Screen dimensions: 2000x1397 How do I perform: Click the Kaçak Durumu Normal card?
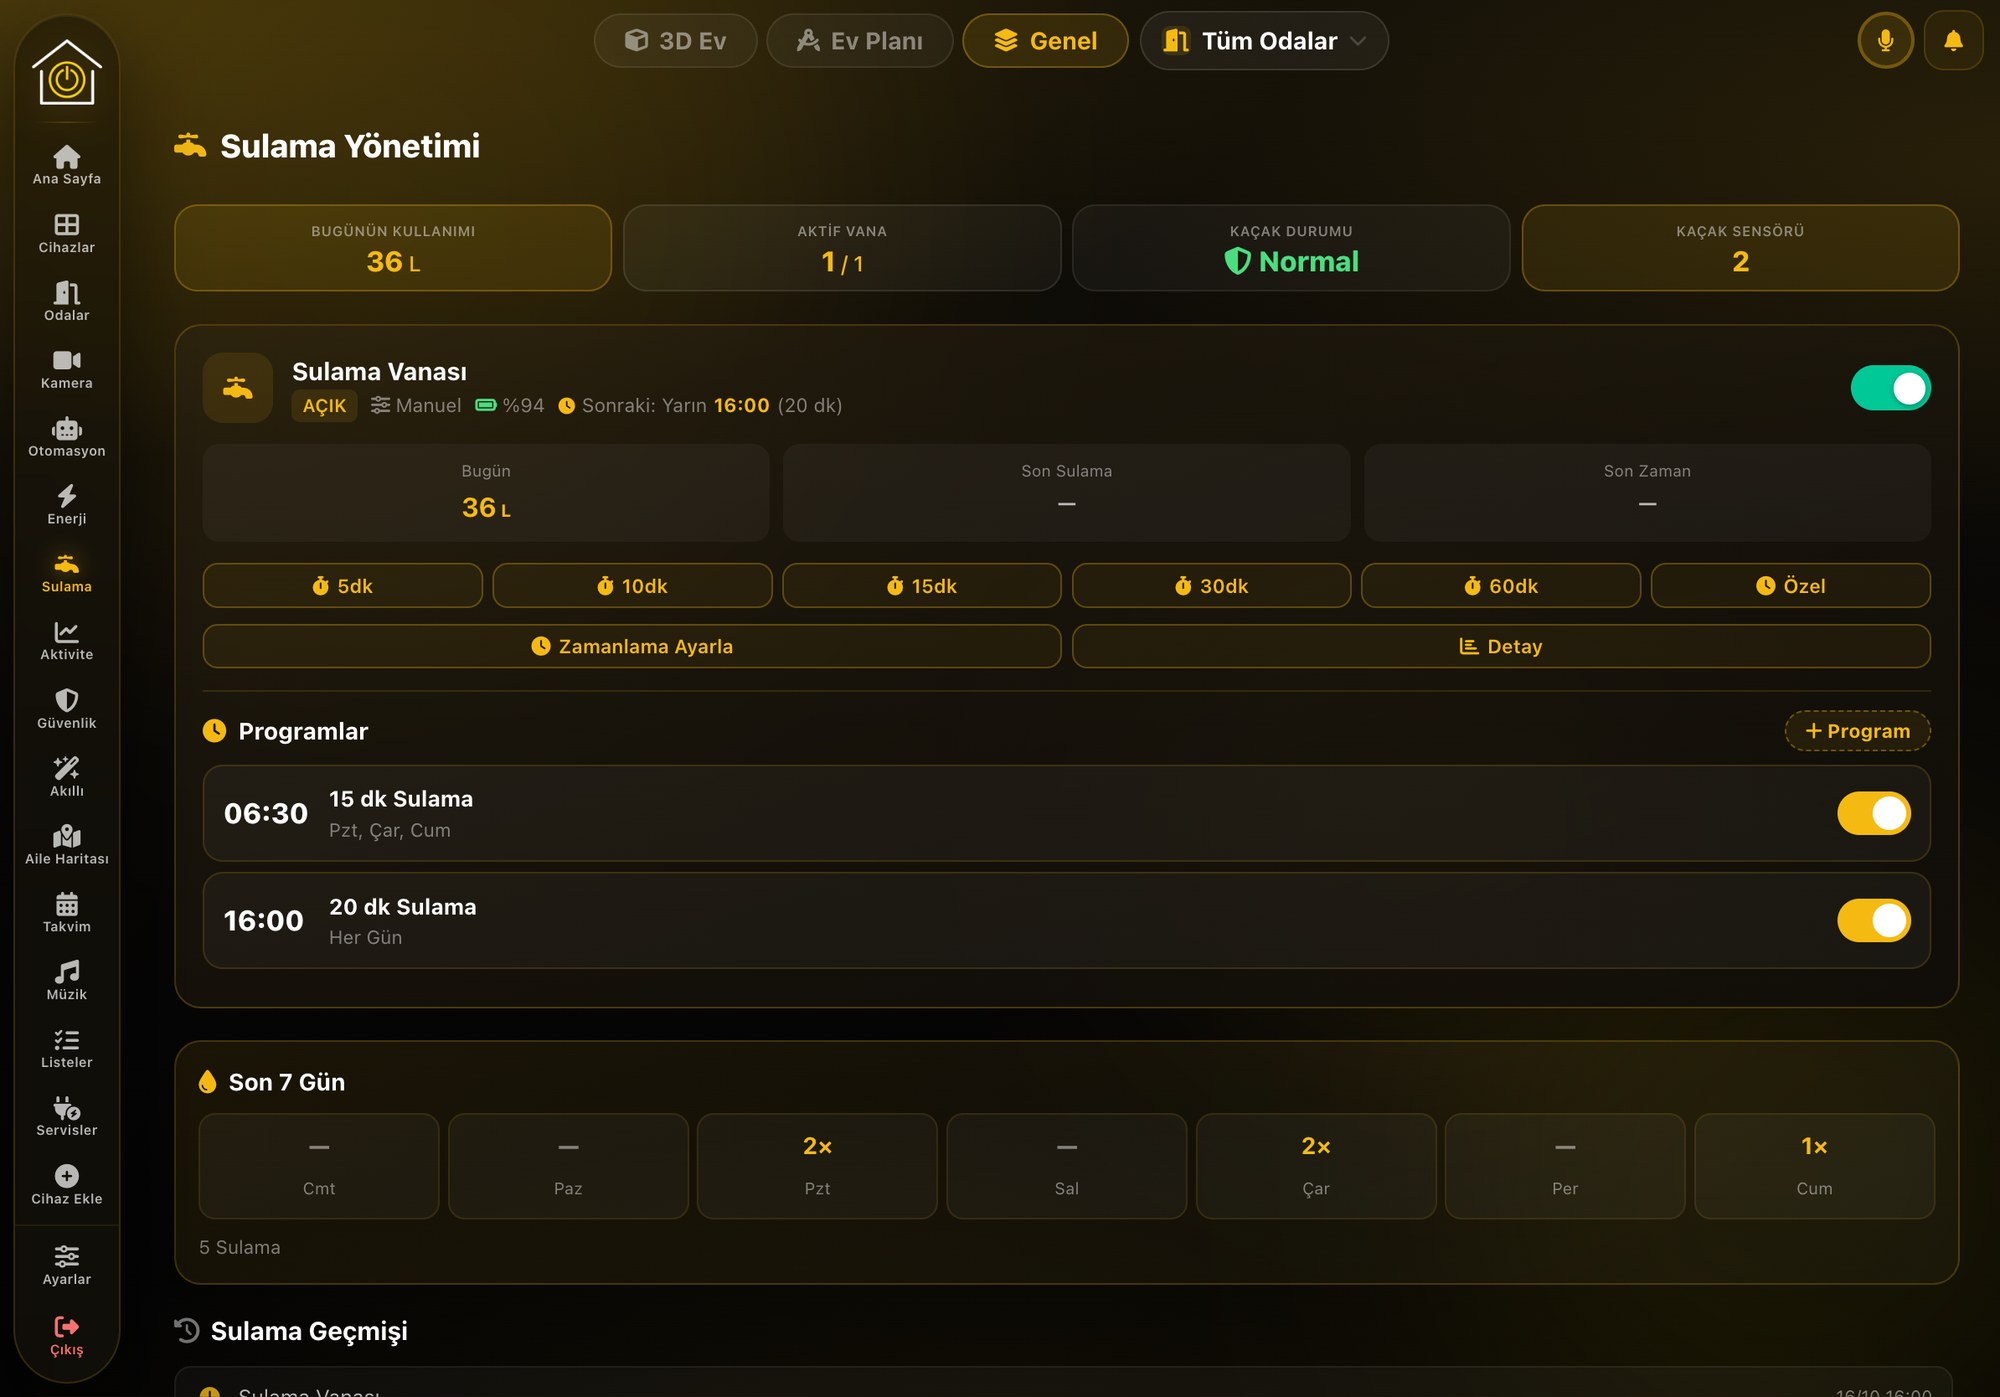click(x=1291, y=248)
